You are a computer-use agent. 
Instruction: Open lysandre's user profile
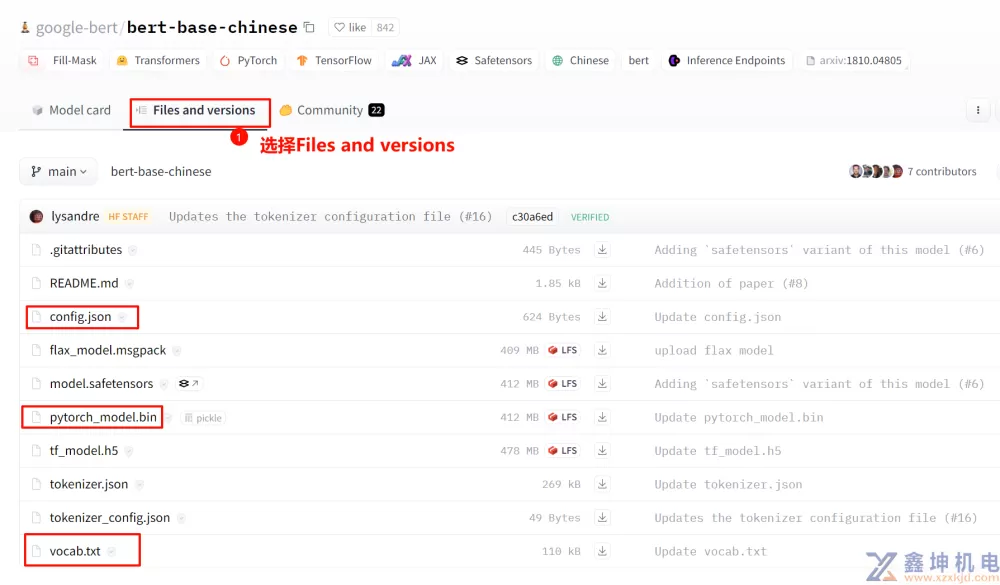click(75, 216)
